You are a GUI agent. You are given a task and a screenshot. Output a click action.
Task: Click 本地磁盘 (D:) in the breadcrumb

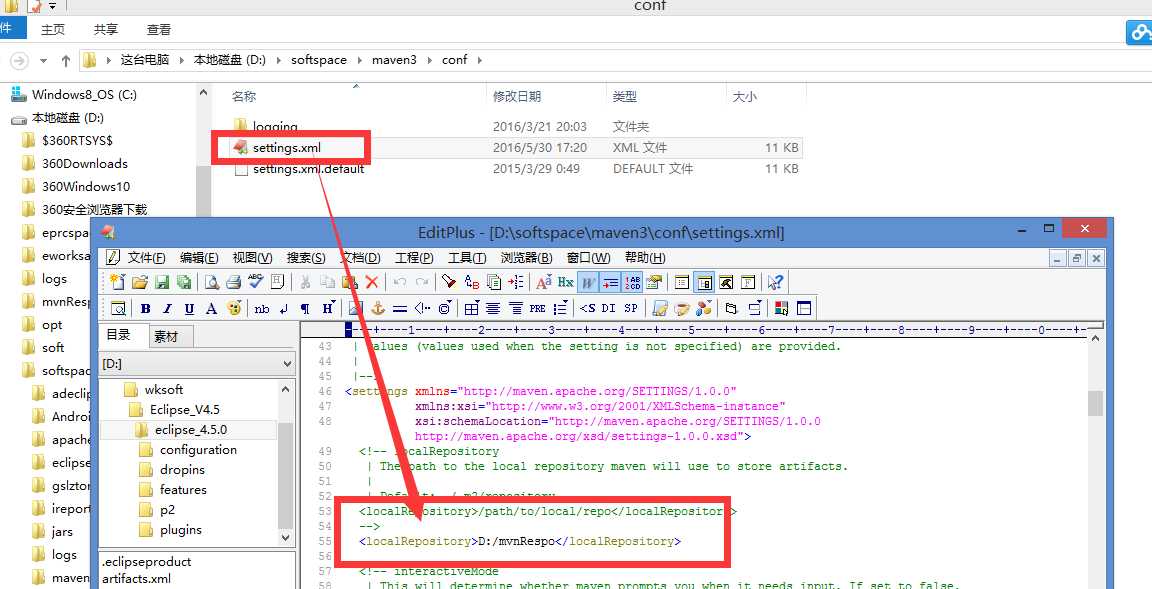229,59
